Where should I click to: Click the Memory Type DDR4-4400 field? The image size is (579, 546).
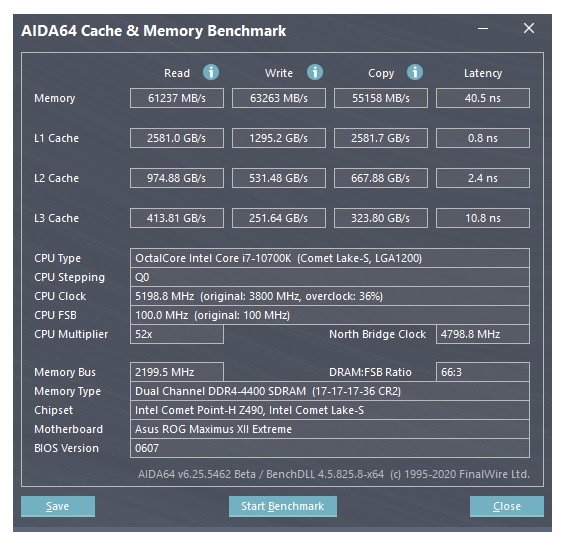click(x=330, y=391)
